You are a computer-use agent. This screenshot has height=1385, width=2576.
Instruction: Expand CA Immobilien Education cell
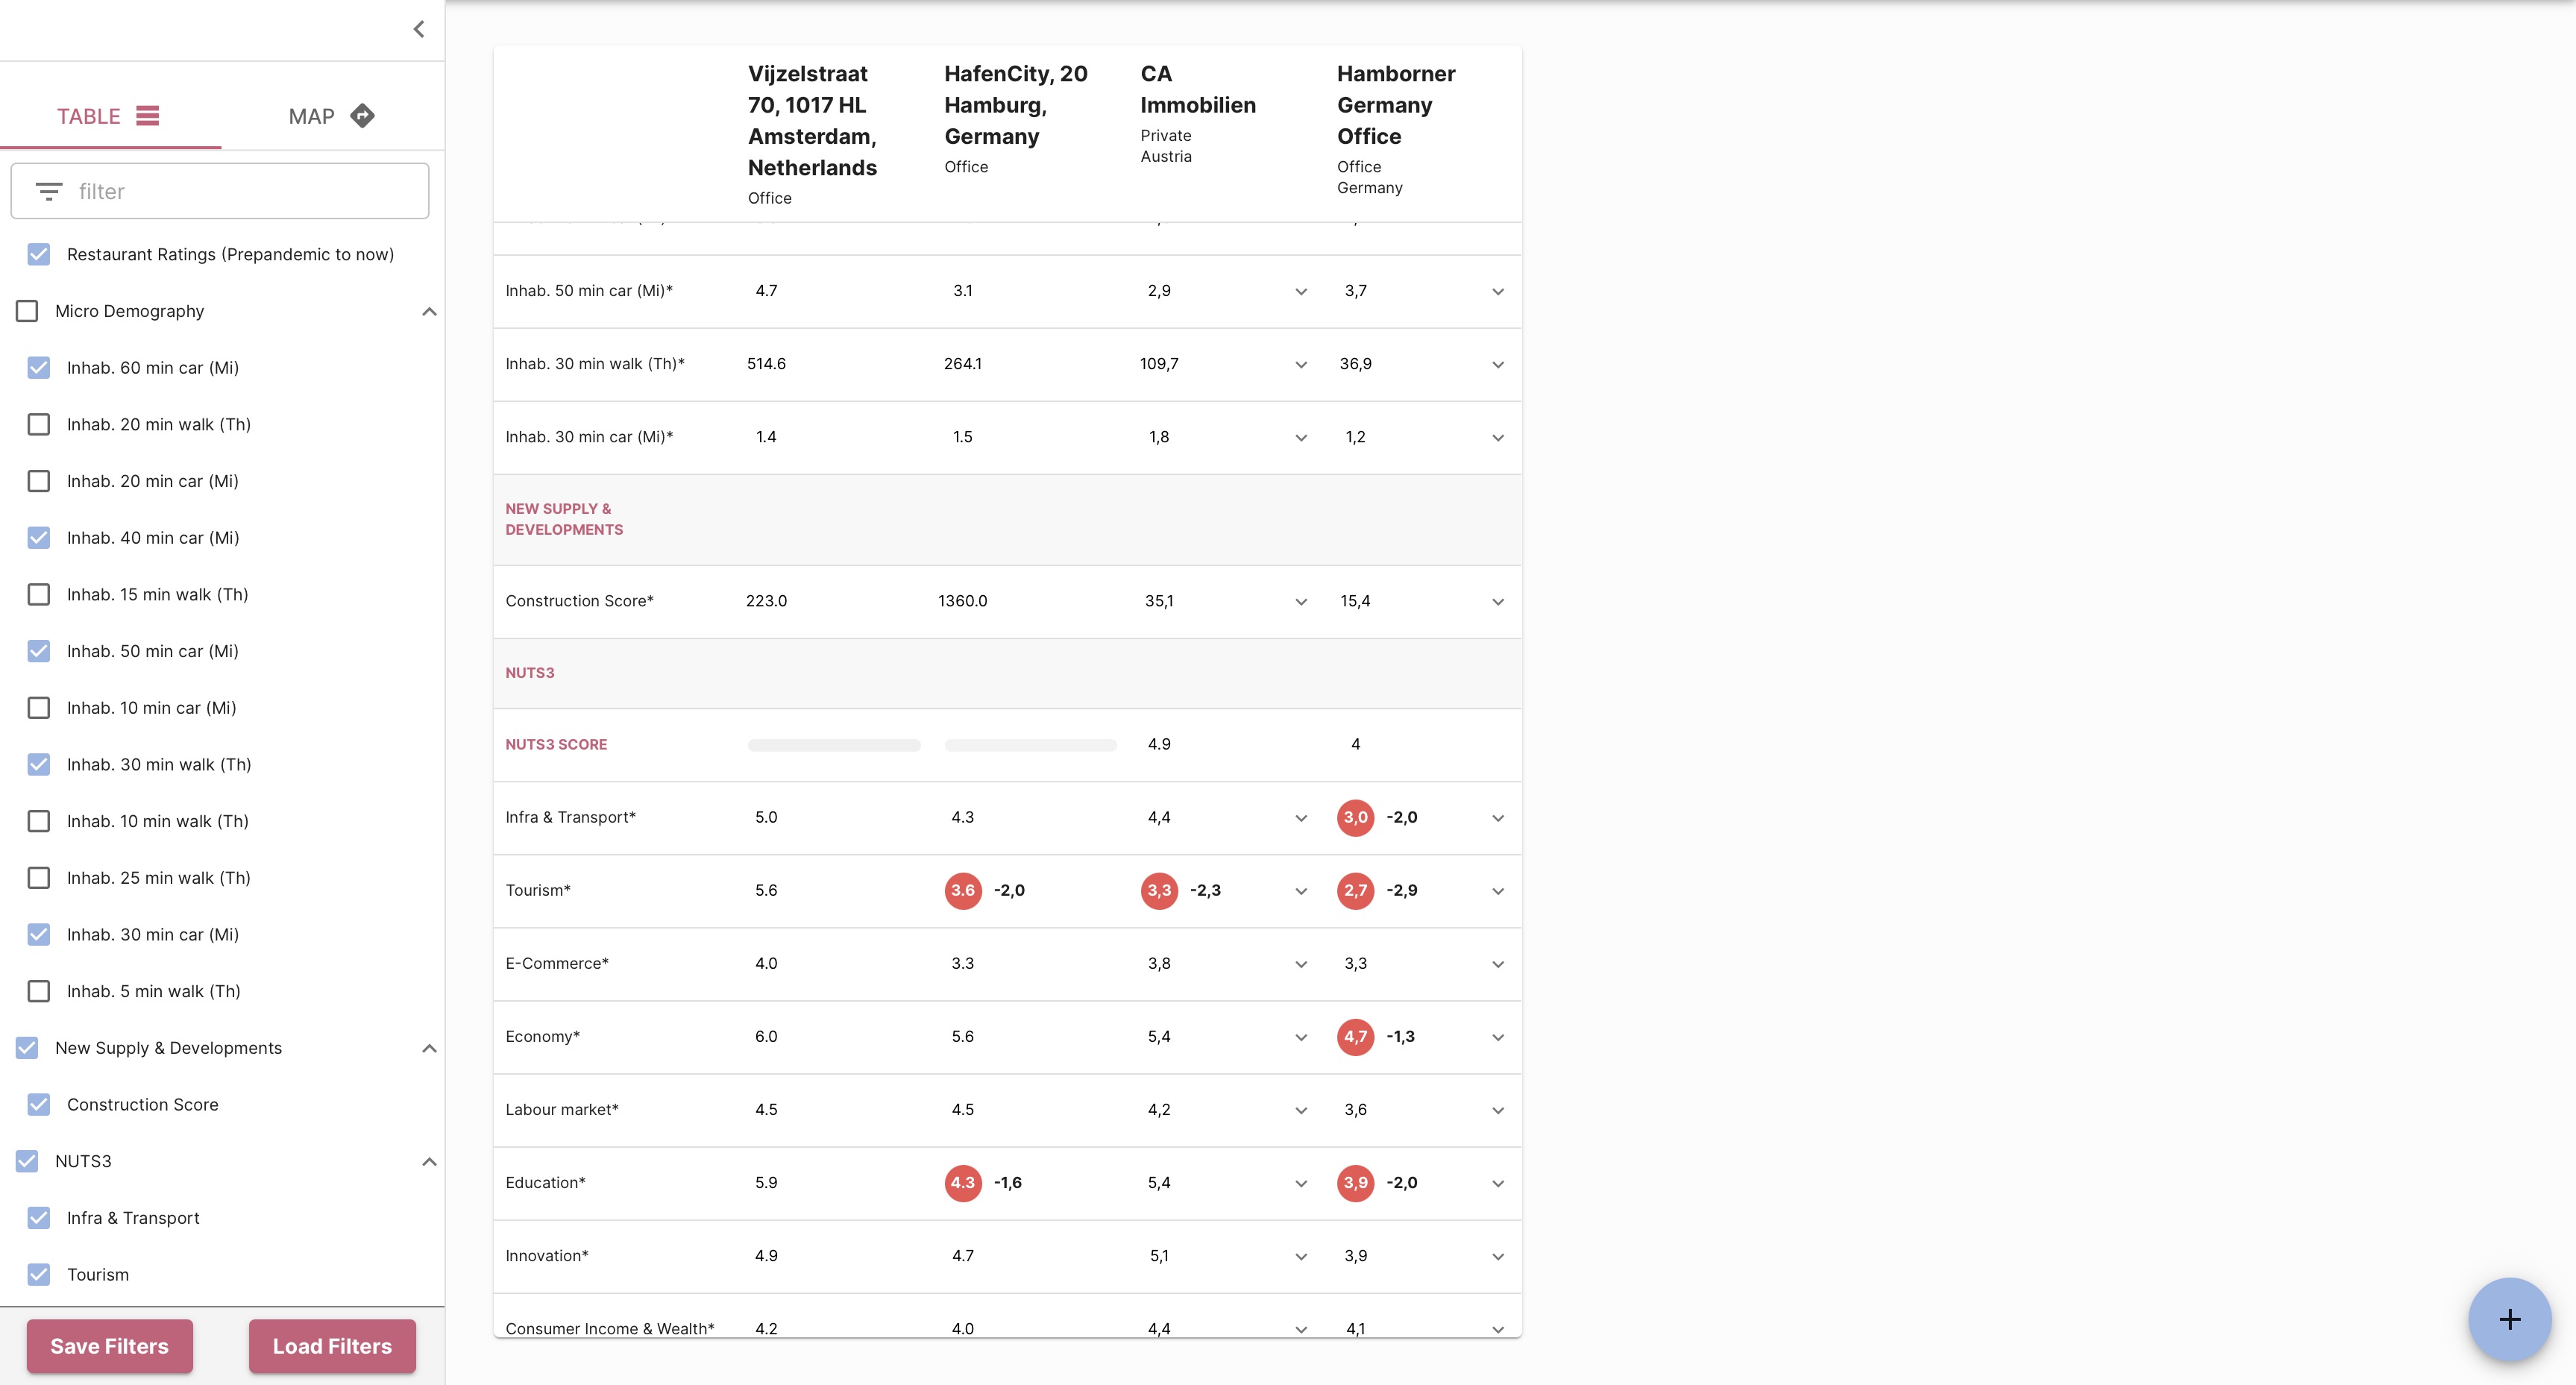pyautogui.click(x=1301, y=1183)
